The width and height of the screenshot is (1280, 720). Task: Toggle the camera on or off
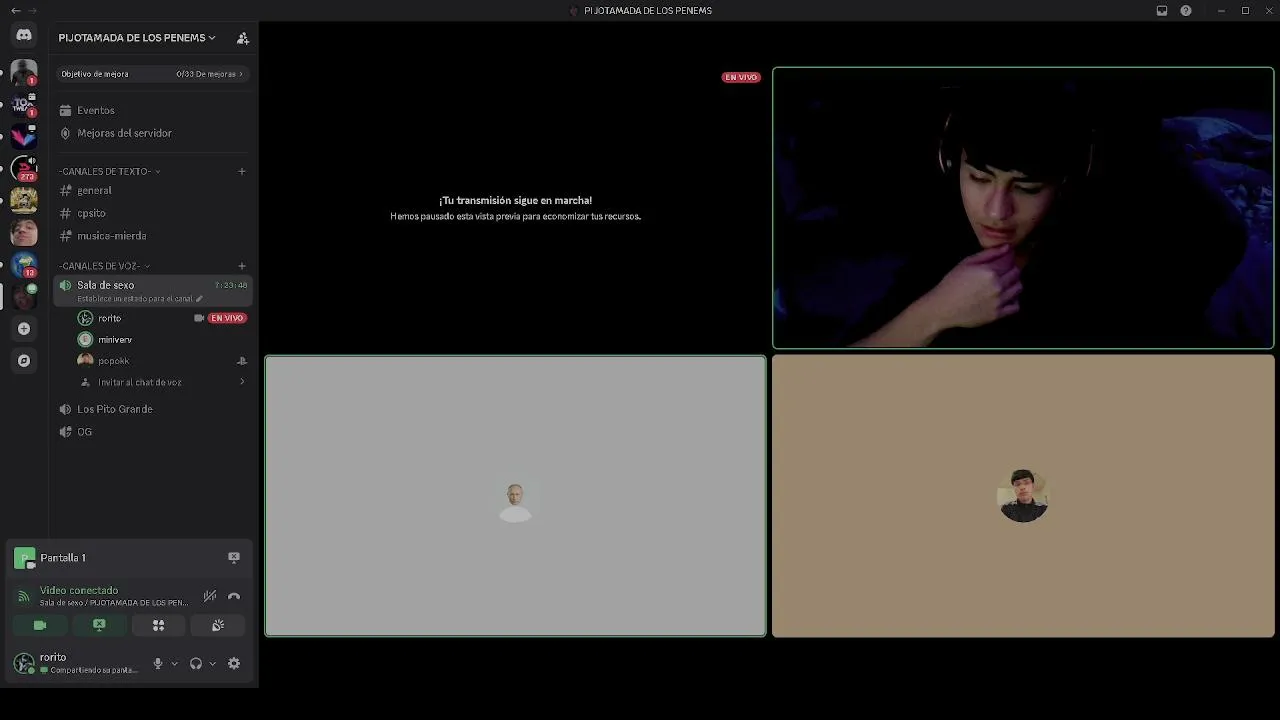point(40,625)
